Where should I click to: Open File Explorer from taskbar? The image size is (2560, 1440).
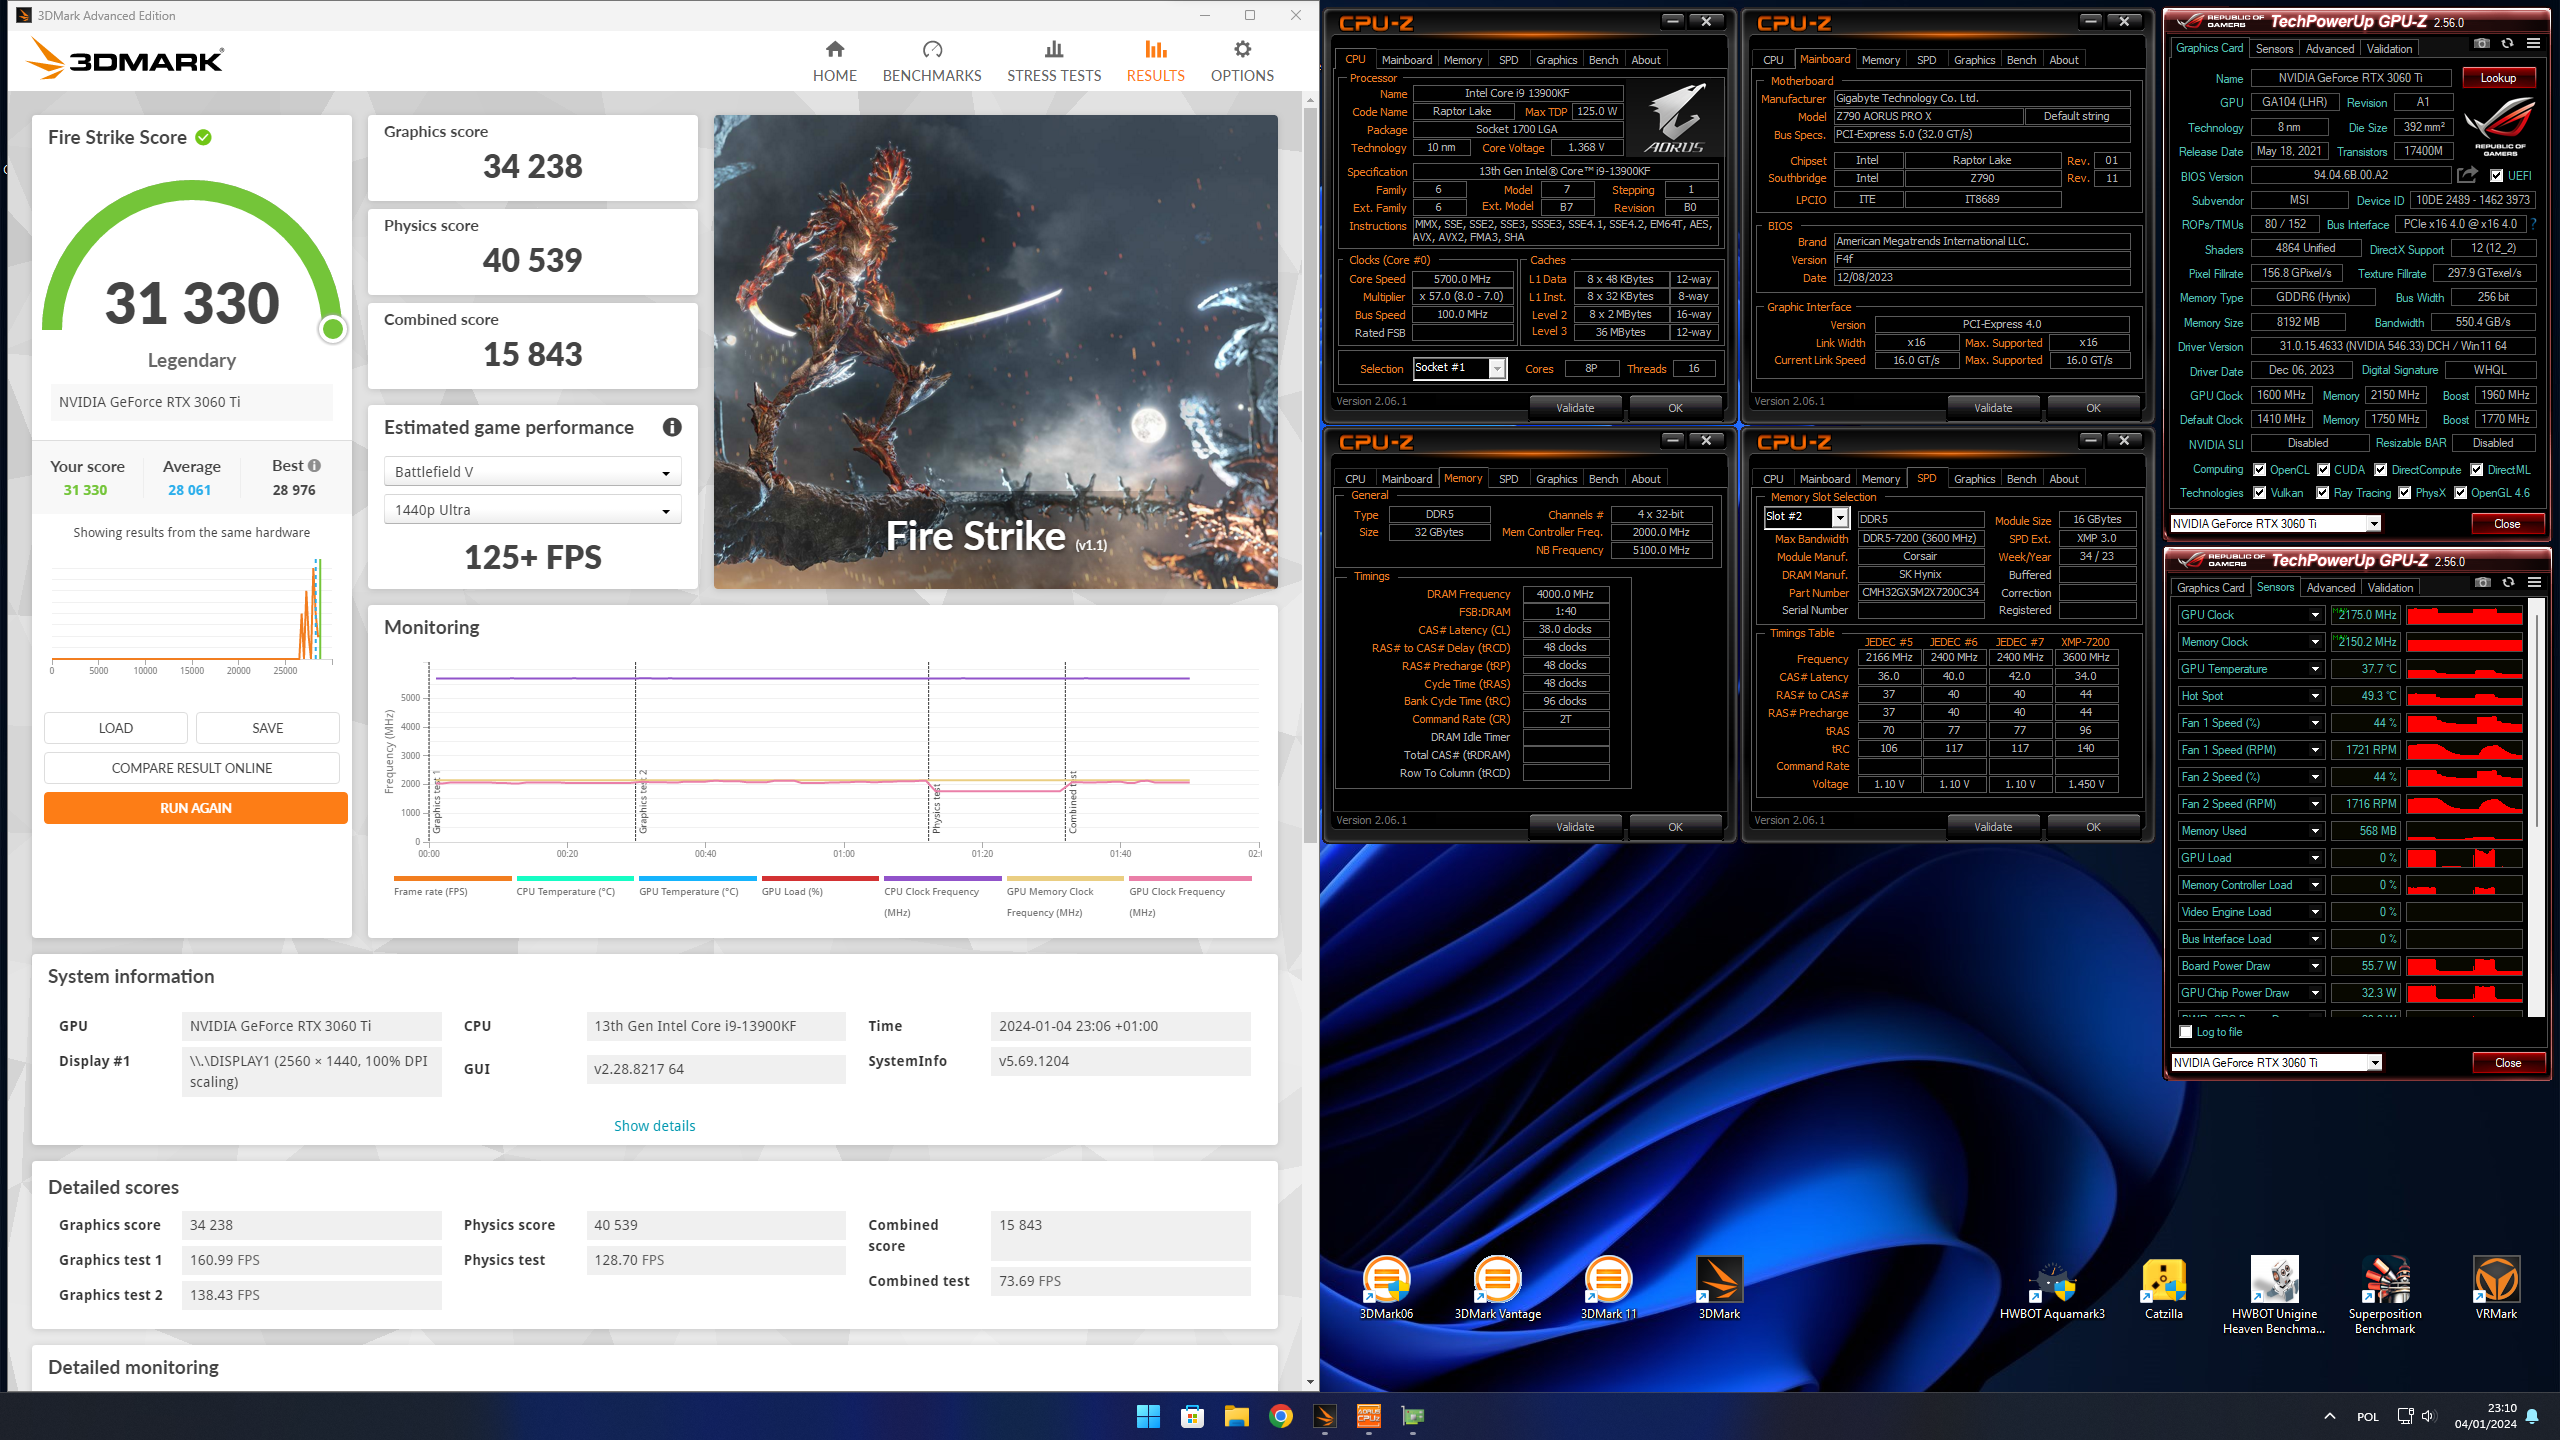point(1237,1416)
